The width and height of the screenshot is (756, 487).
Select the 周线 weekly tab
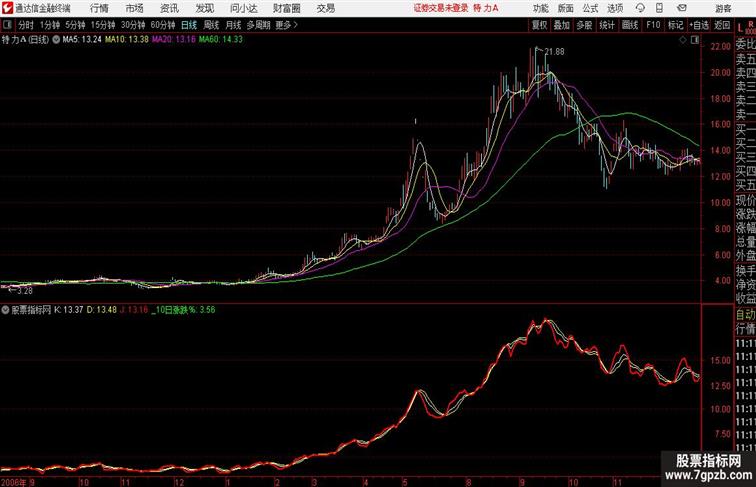[211, 25]
